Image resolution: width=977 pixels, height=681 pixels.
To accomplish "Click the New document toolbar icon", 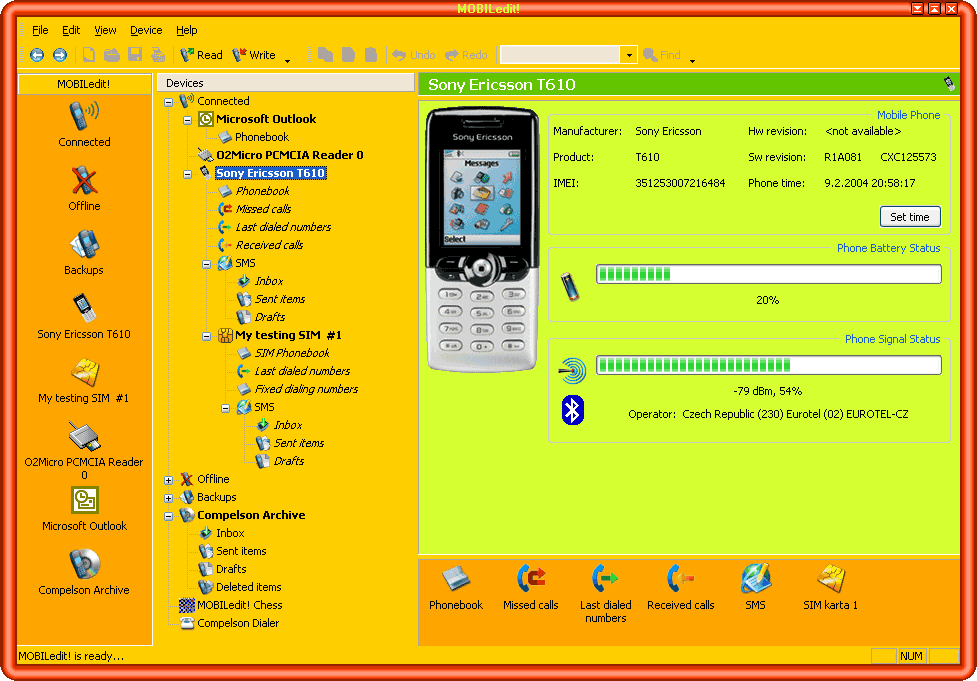I will click(89, 55).
